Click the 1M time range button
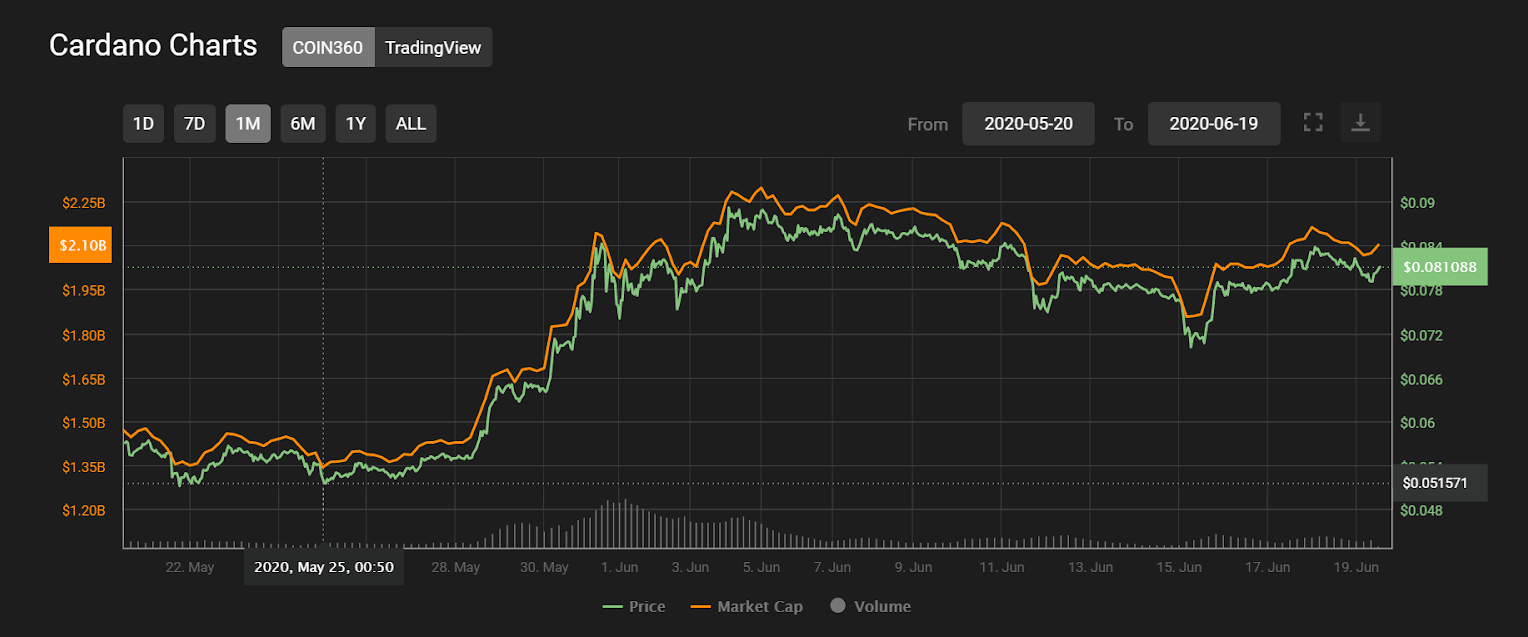The image size is (1528, 637). pos(247,124)
